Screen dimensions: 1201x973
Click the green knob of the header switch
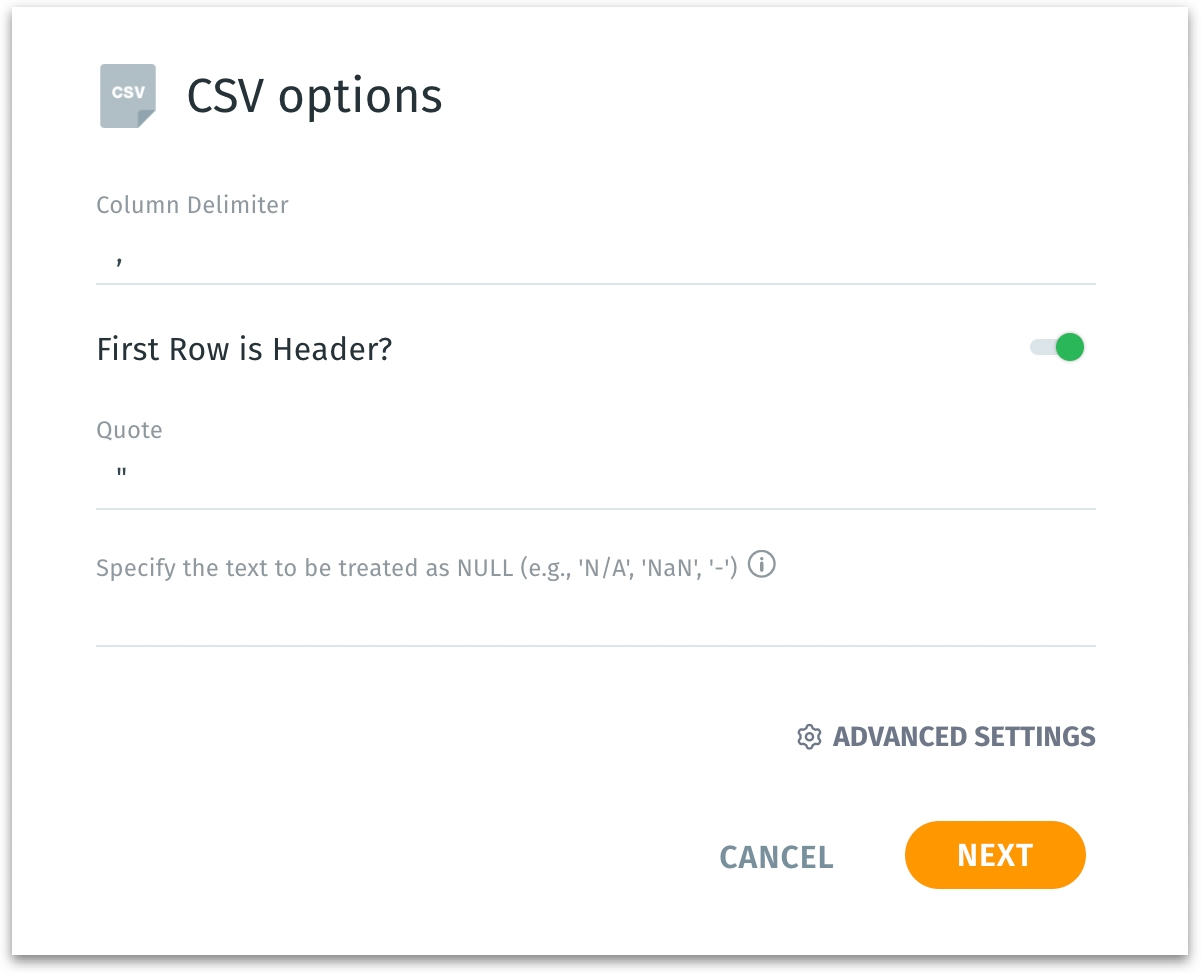point(1070,348)
